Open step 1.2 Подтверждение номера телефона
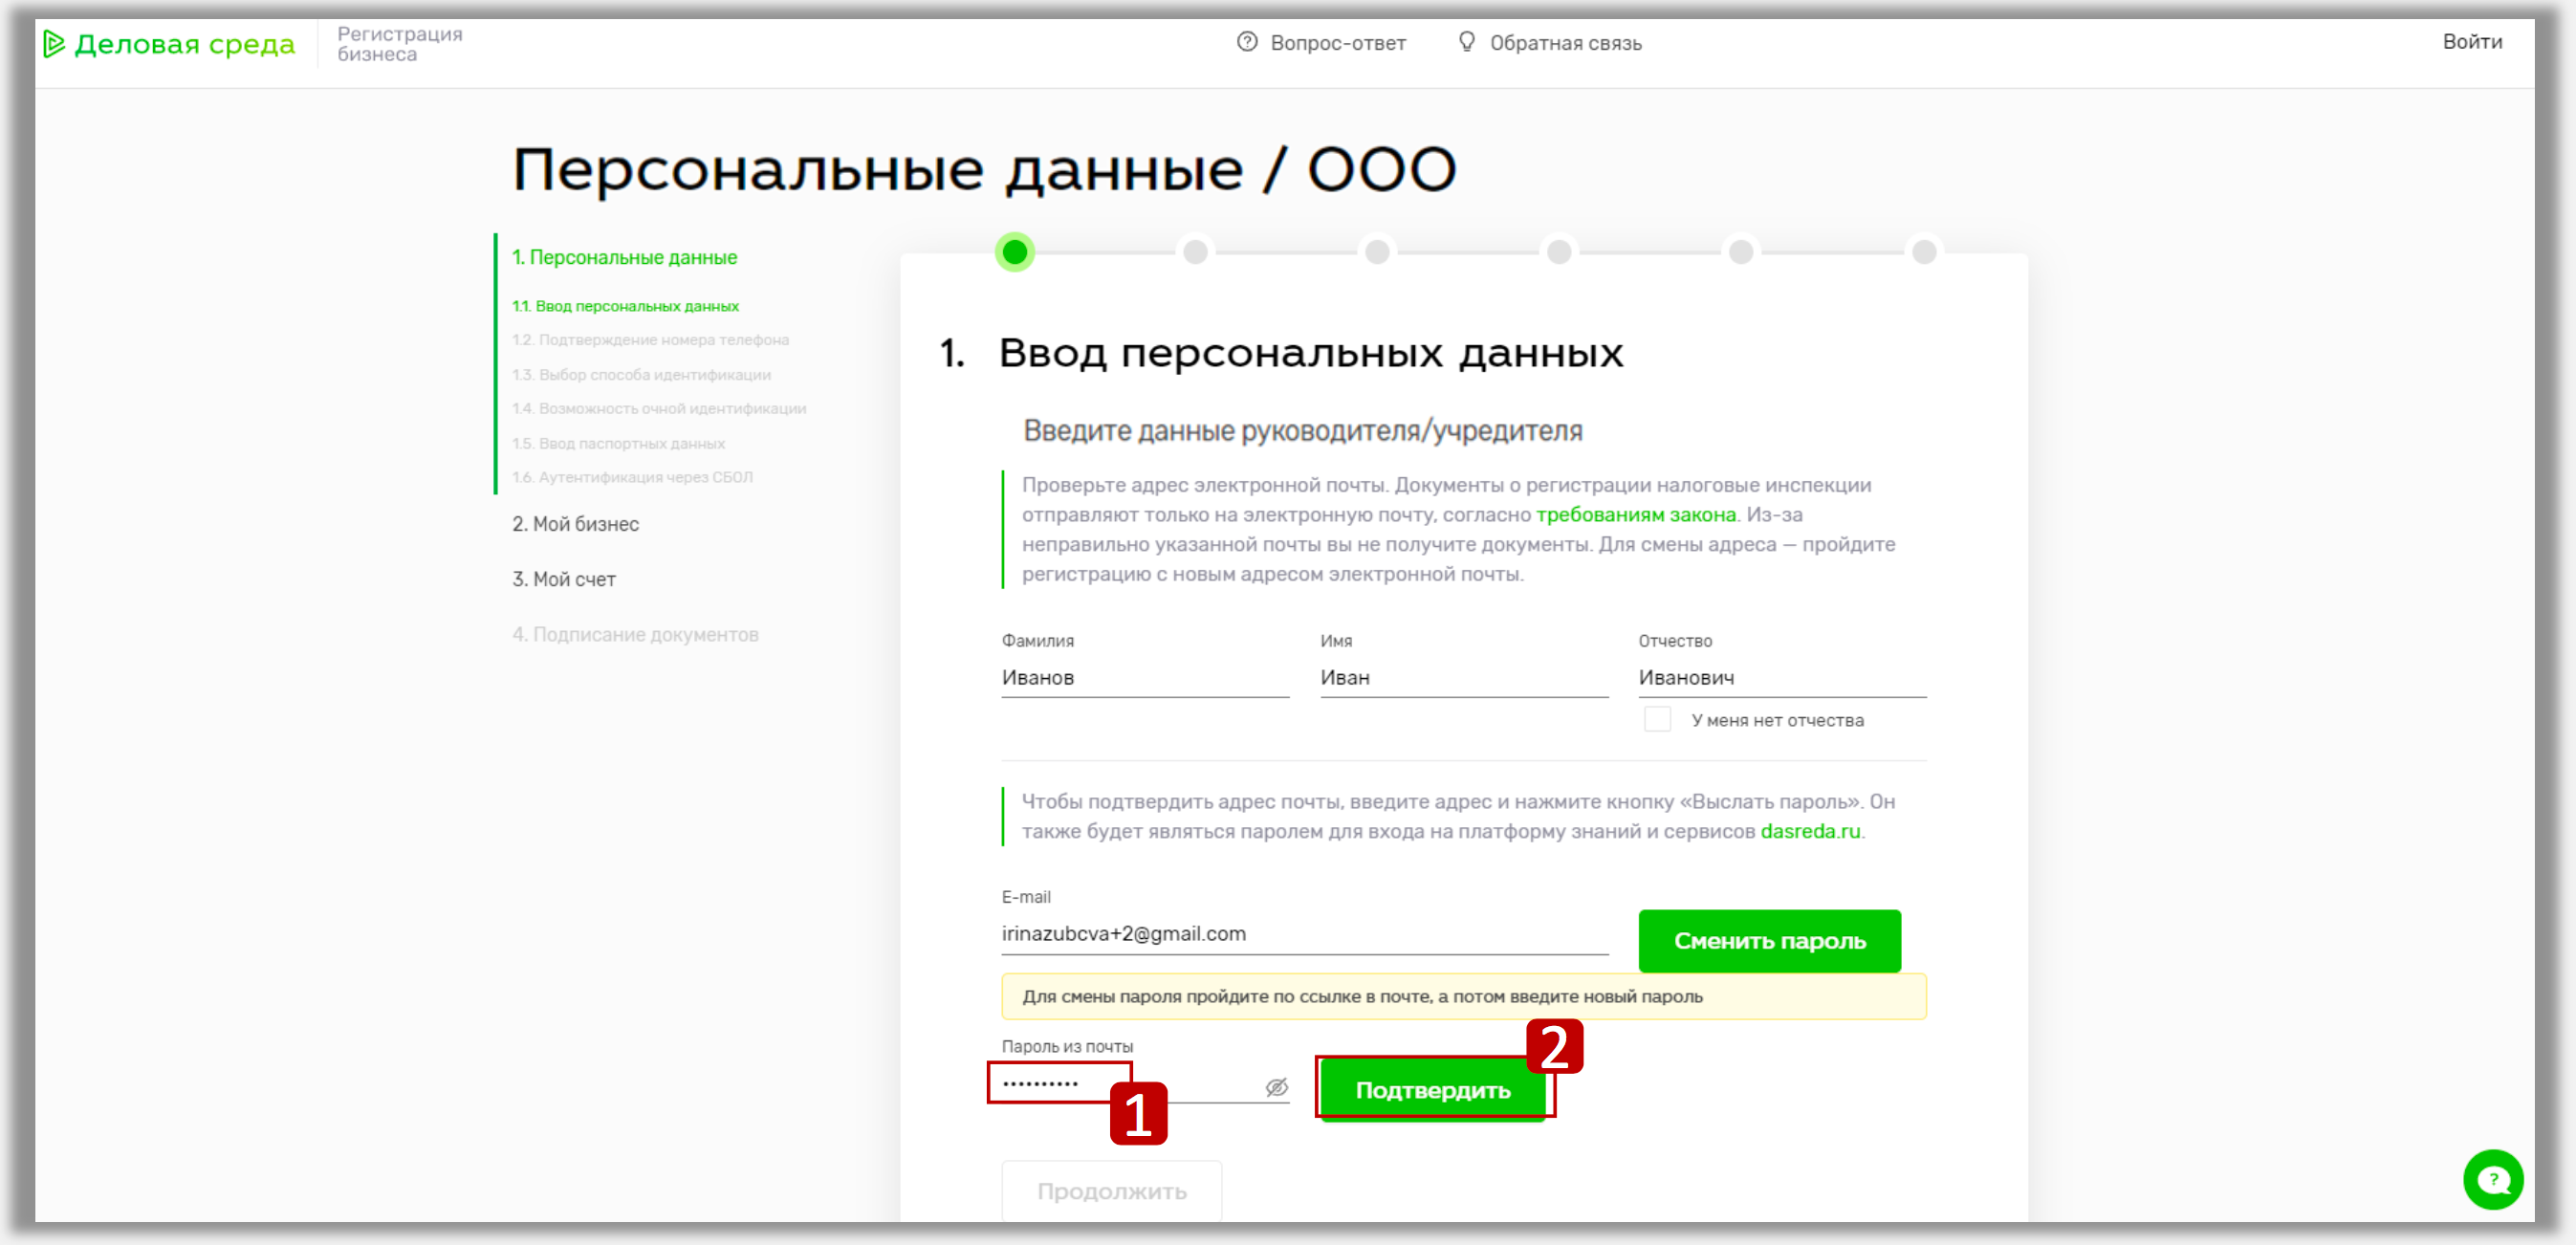 pos(651,340)
